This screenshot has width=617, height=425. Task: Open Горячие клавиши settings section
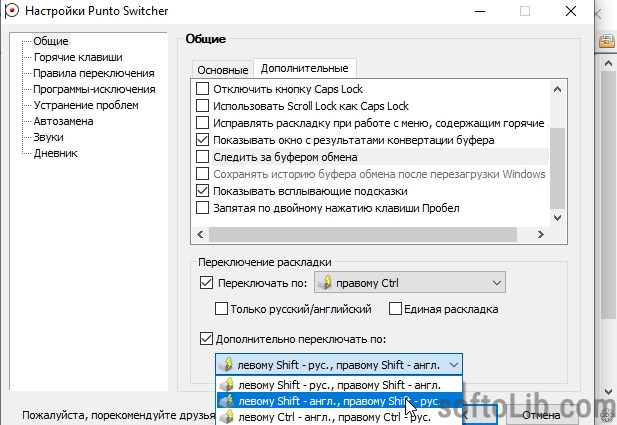point(78,57)
